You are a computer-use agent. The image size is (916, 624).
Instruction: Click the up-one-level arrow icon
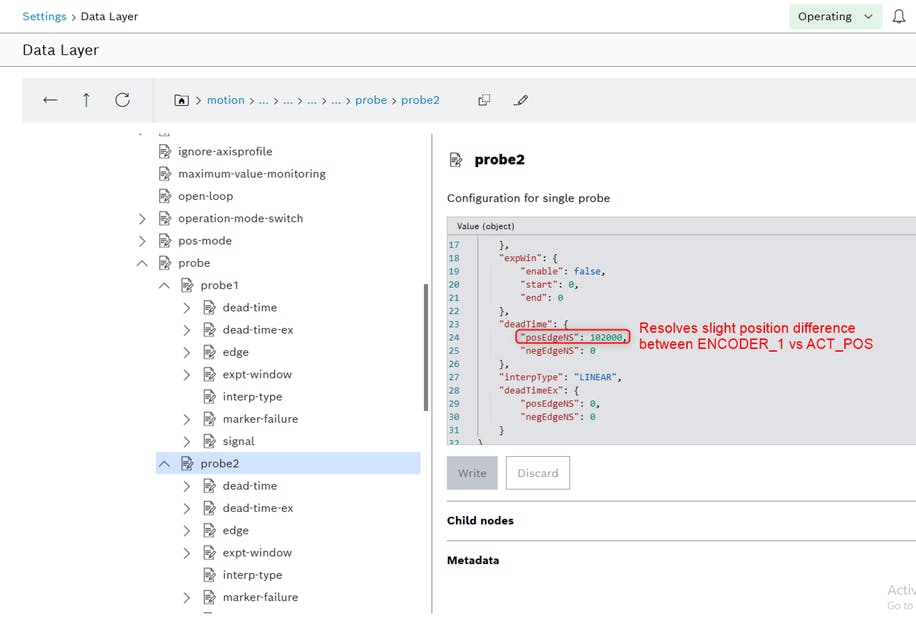(x=86, y=100)
